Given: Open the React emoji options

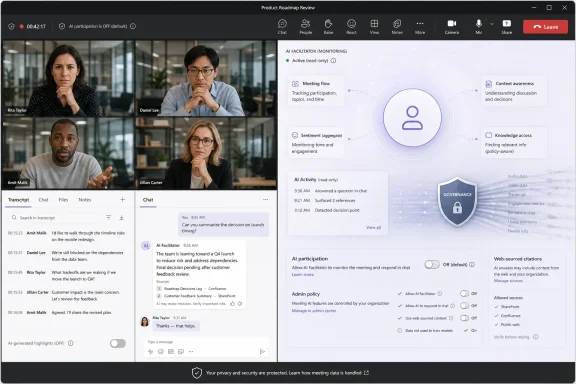Looking at the screenshot, I should tap(352, 26).
